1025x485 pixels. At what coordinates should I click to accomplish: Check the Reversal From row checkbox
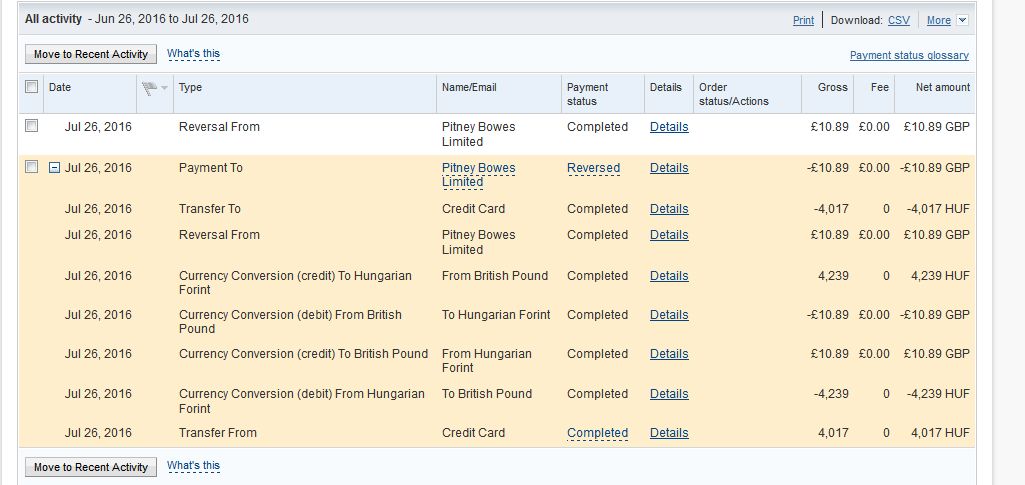tap(32, 127)
